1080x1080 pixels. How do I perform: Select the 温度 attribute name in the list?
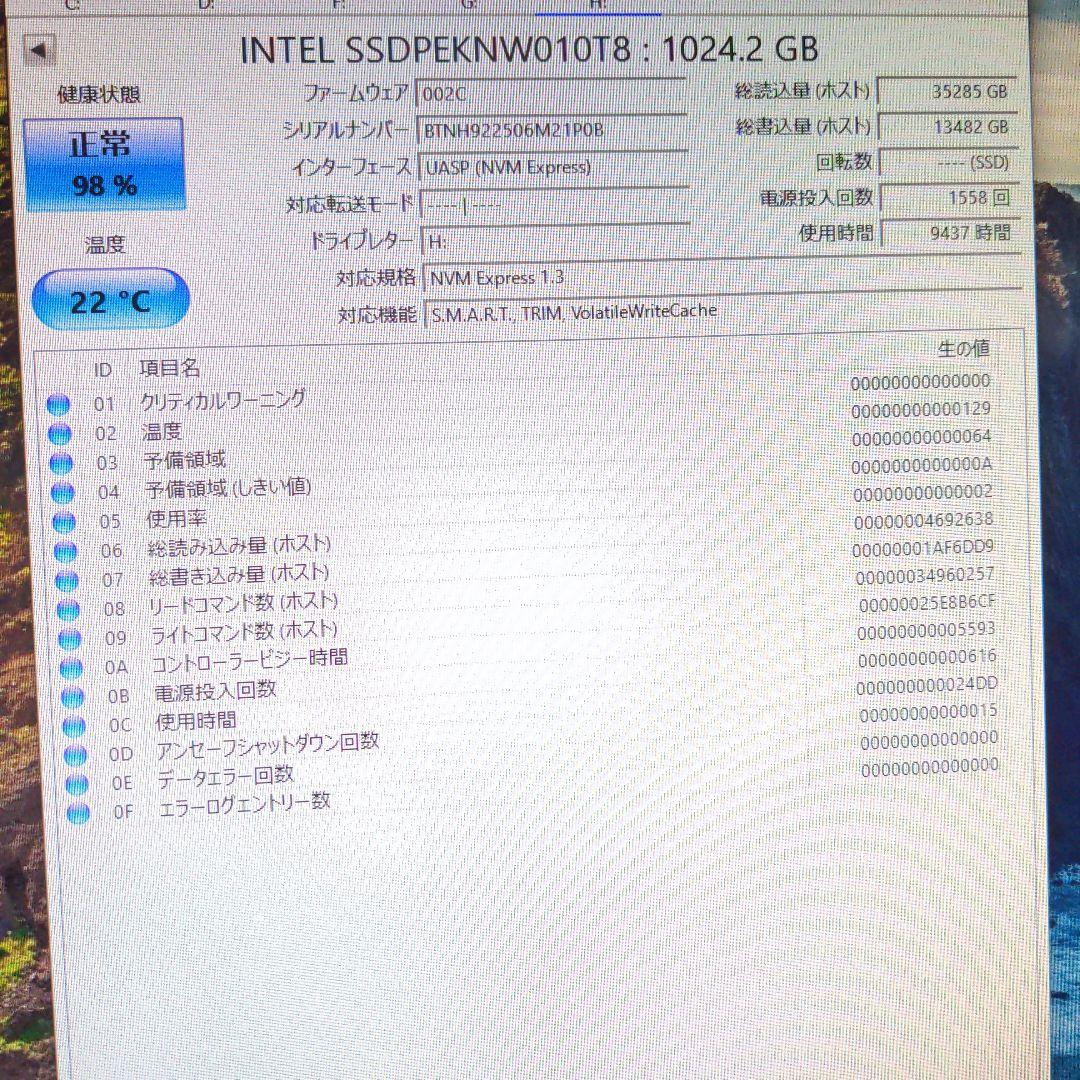coord(161,431)
